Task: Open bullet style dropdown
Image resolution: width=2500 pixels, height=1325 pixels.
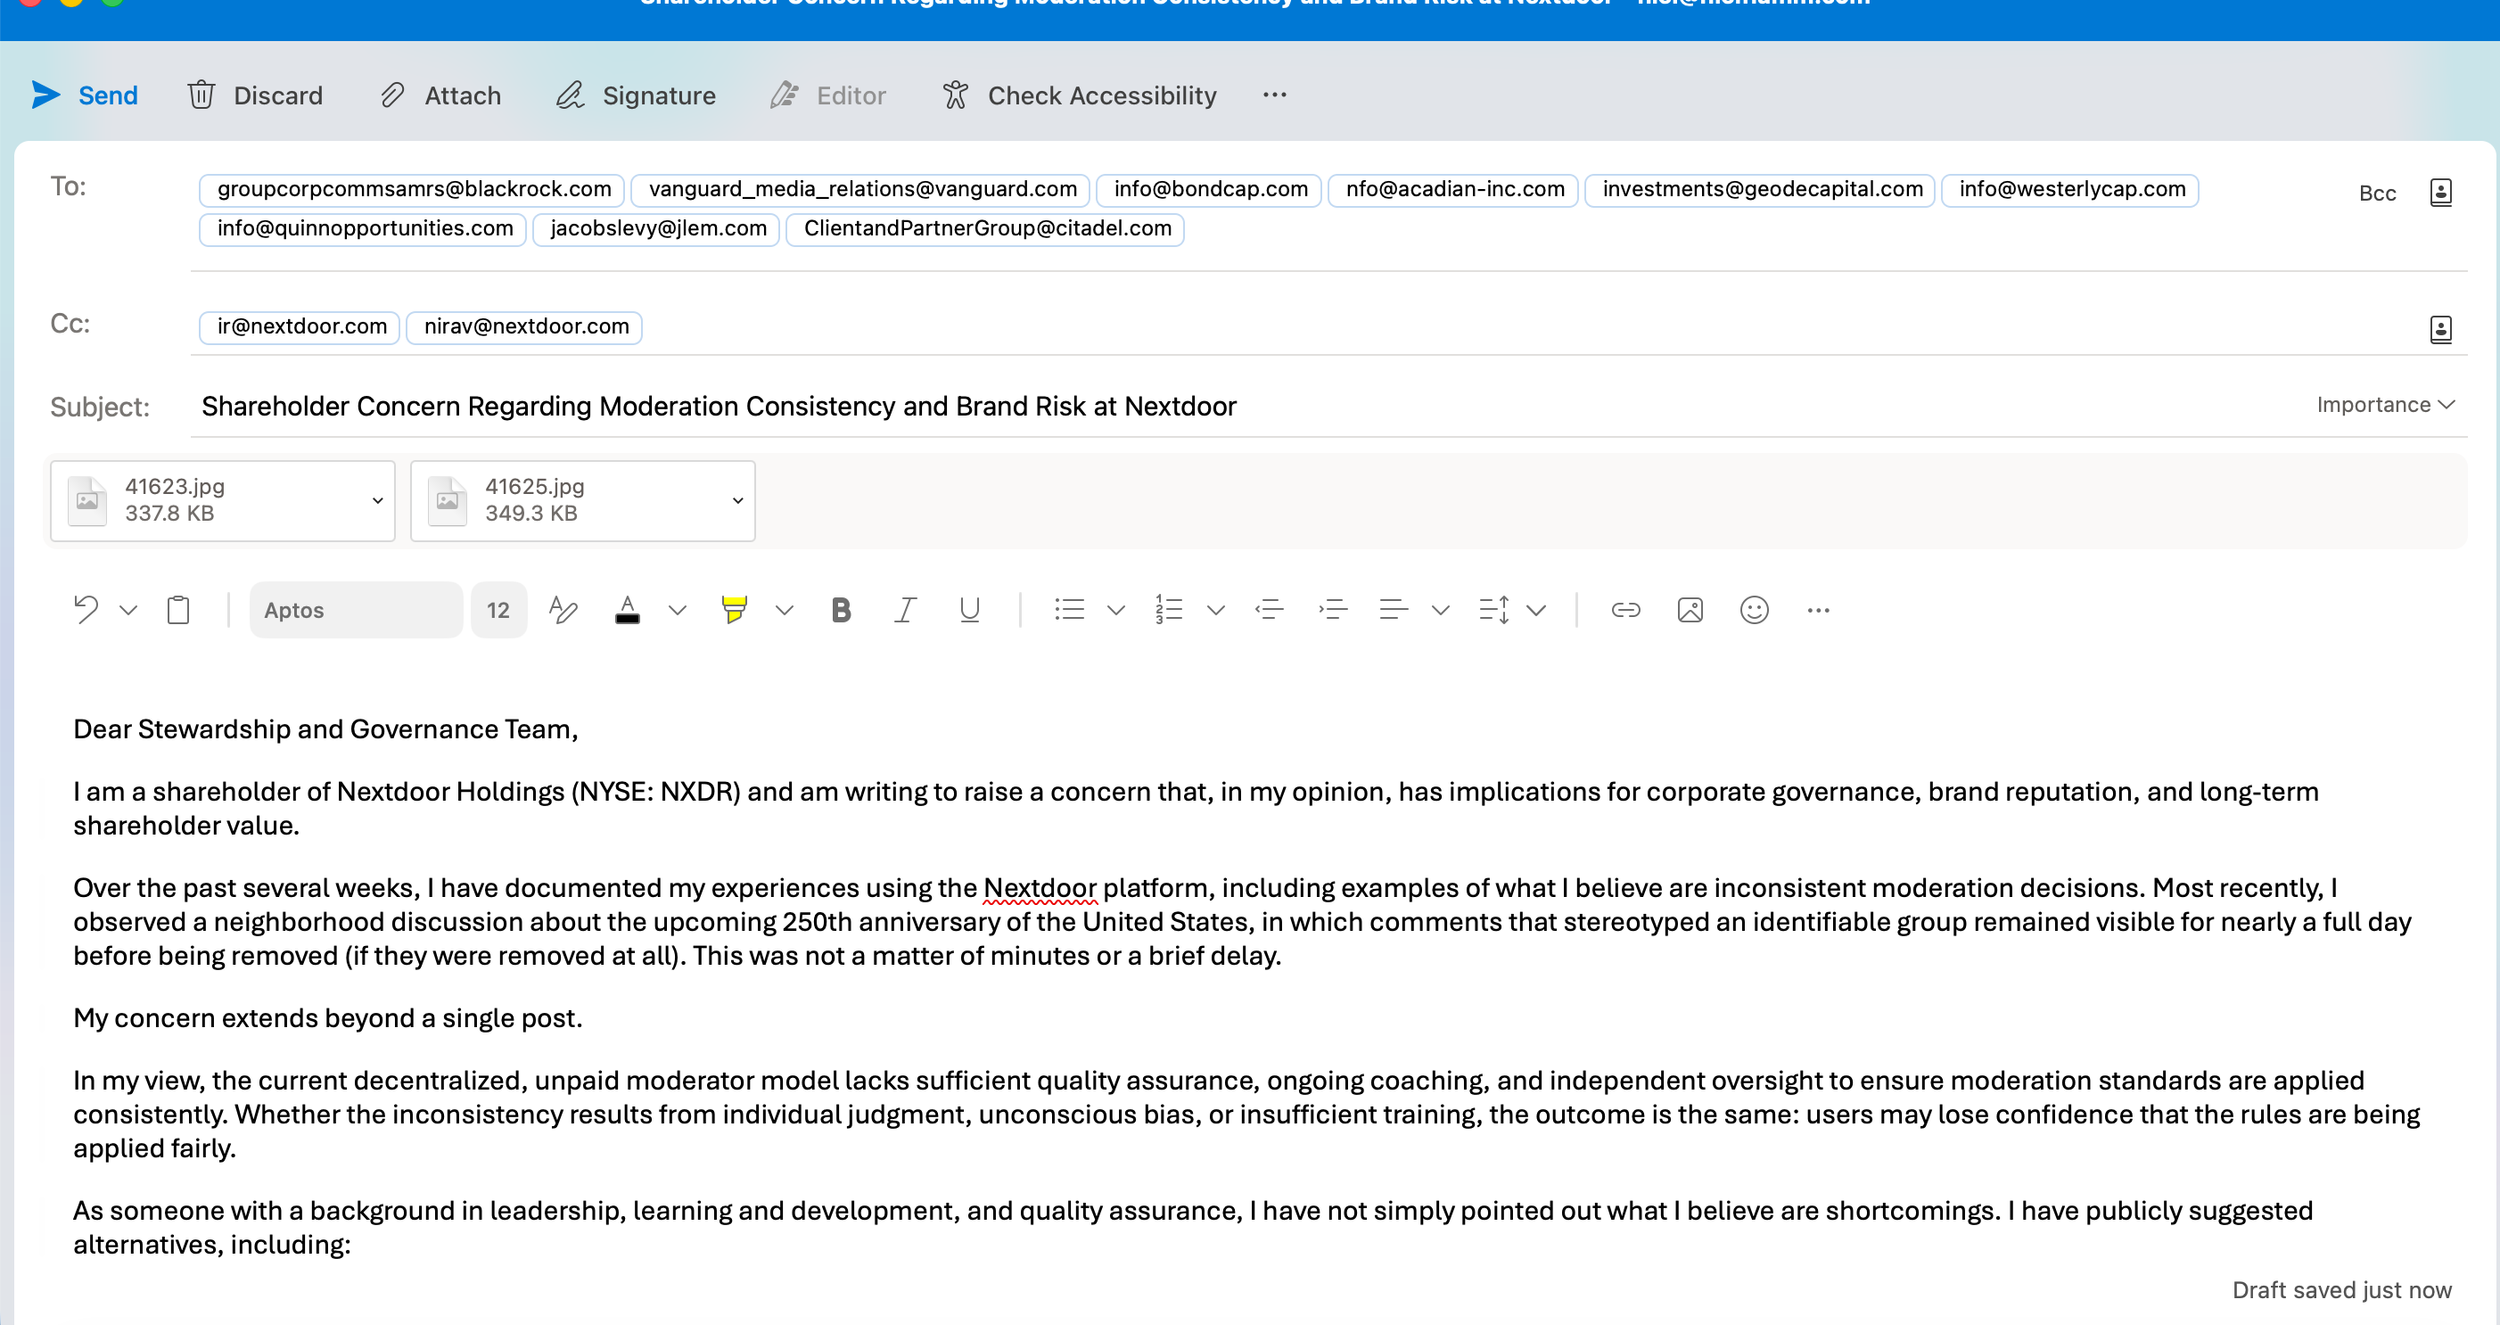Action: pyautogui.click(x=1116, y=610)
